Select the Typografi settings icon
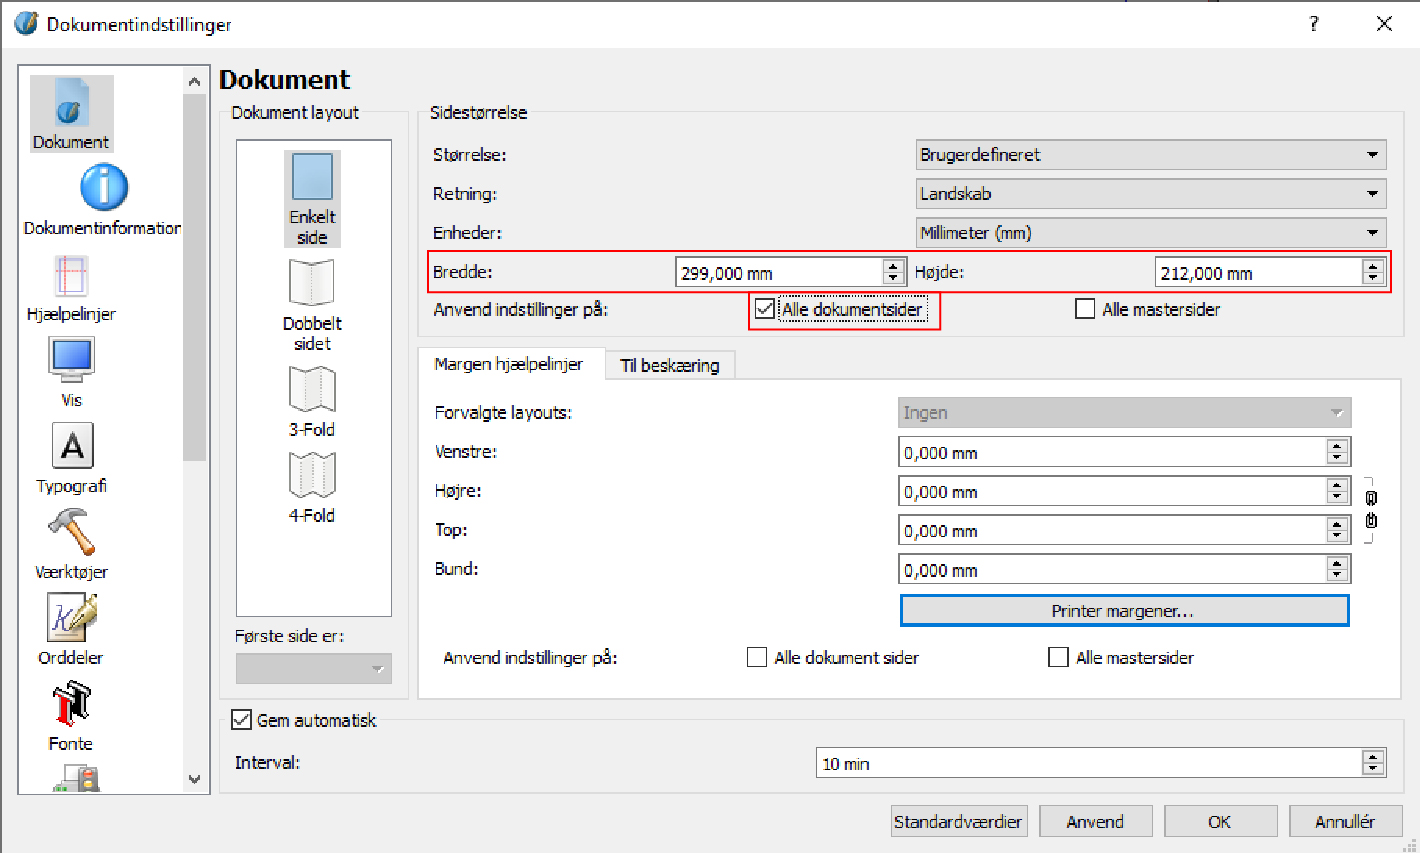This screenshot has height=853, width=1420. coord(72,446)
